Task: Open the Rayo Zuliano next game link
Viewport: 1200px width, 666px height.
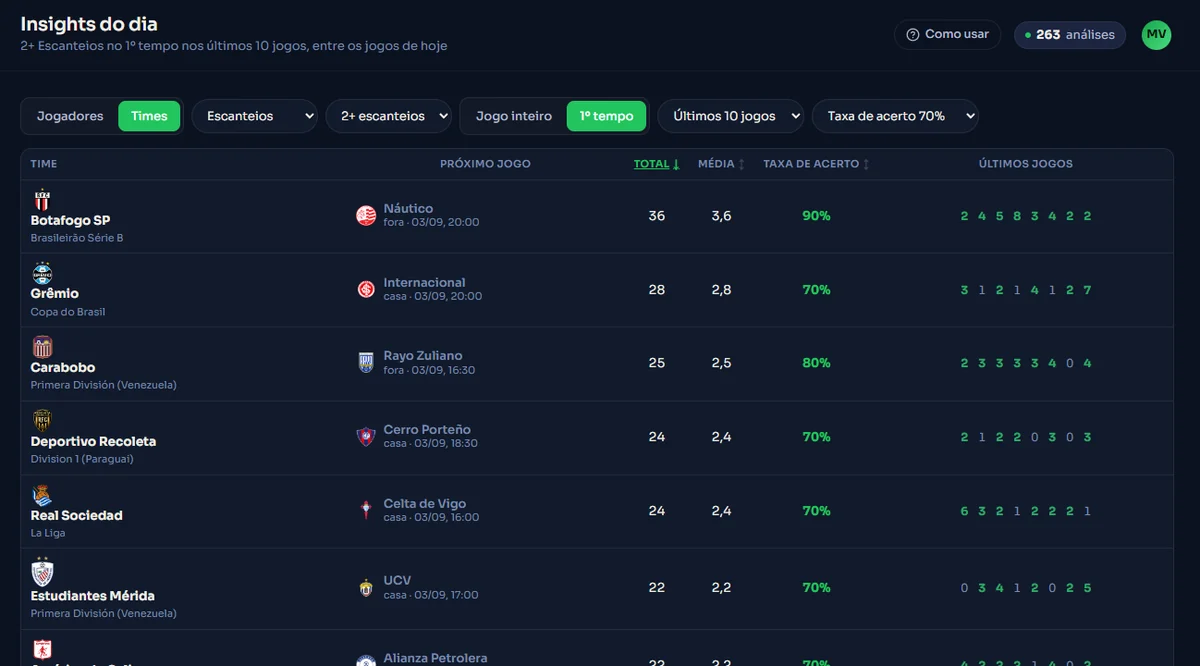Action: pos(423,356)
